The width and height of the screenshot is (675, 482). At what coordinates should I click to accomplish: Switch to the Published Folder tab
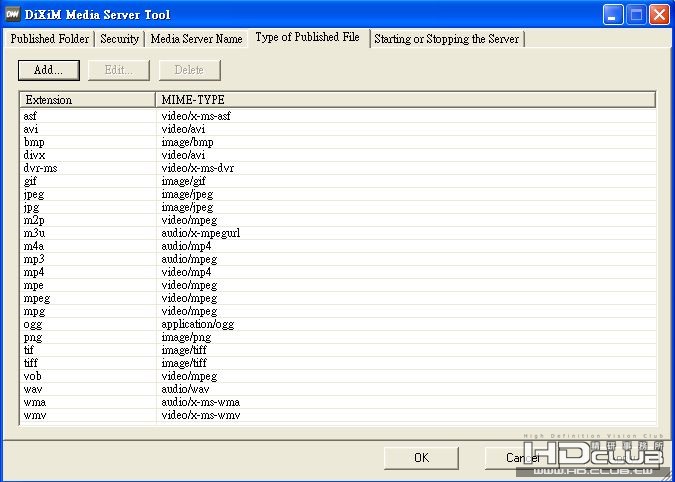tap(50, 39)
